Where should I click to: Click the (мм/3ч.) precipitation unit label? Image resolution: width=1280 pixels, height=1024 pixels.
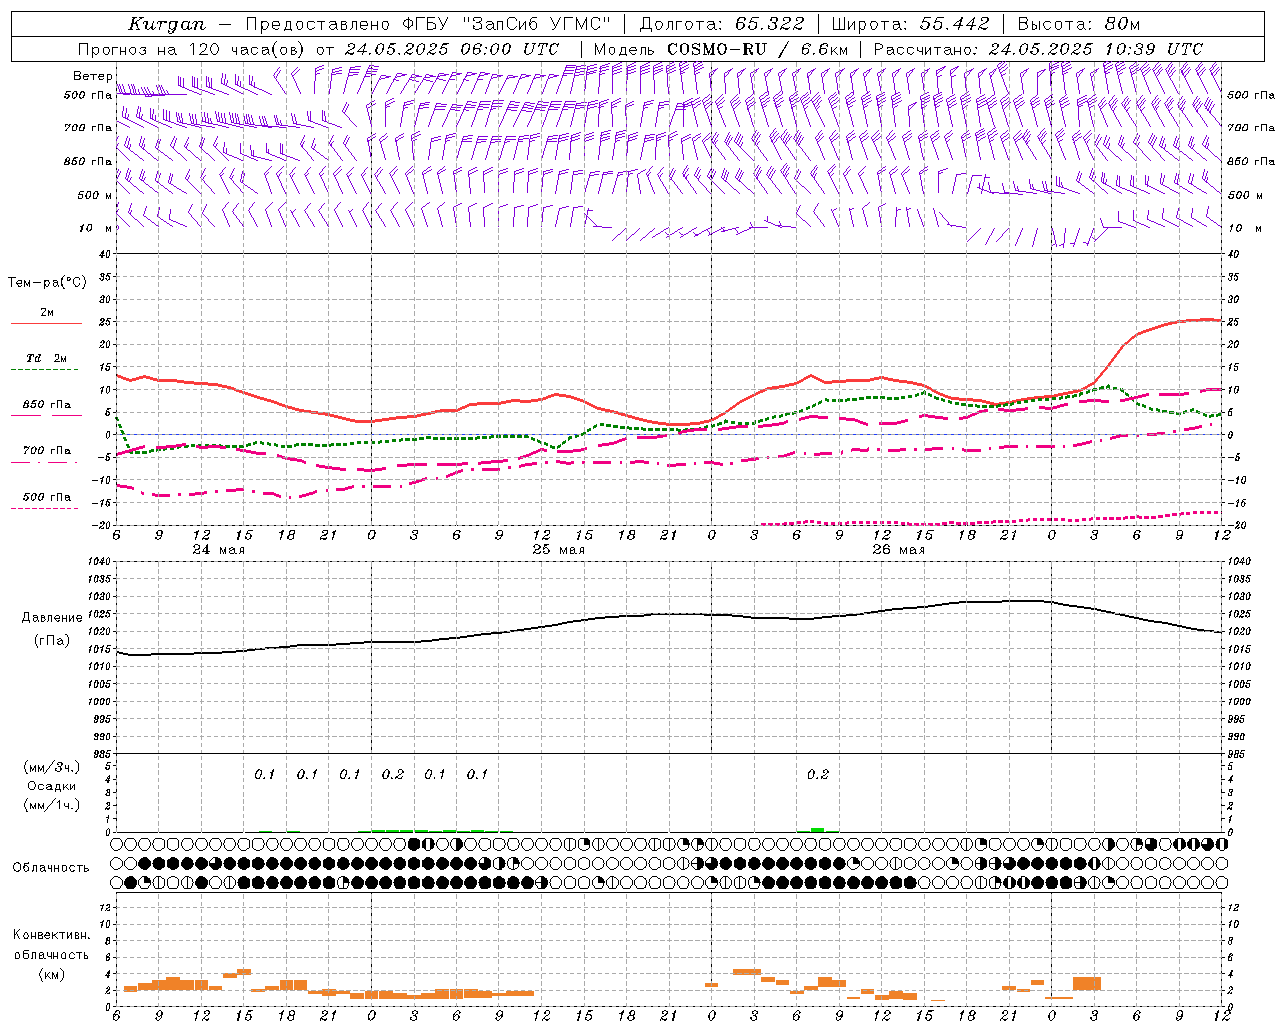[51, 767]
